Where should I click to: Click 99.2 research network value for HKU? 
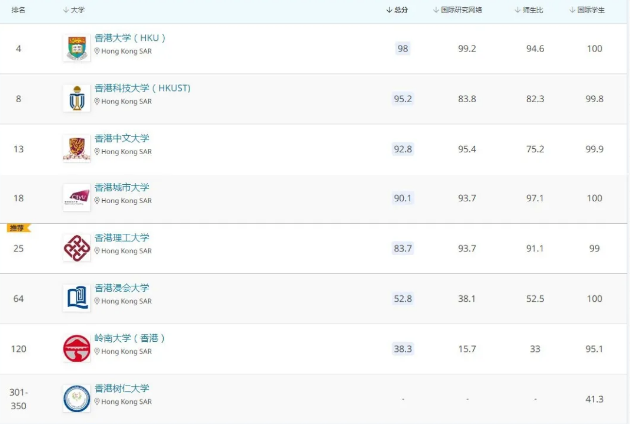(x=467, y=49)
